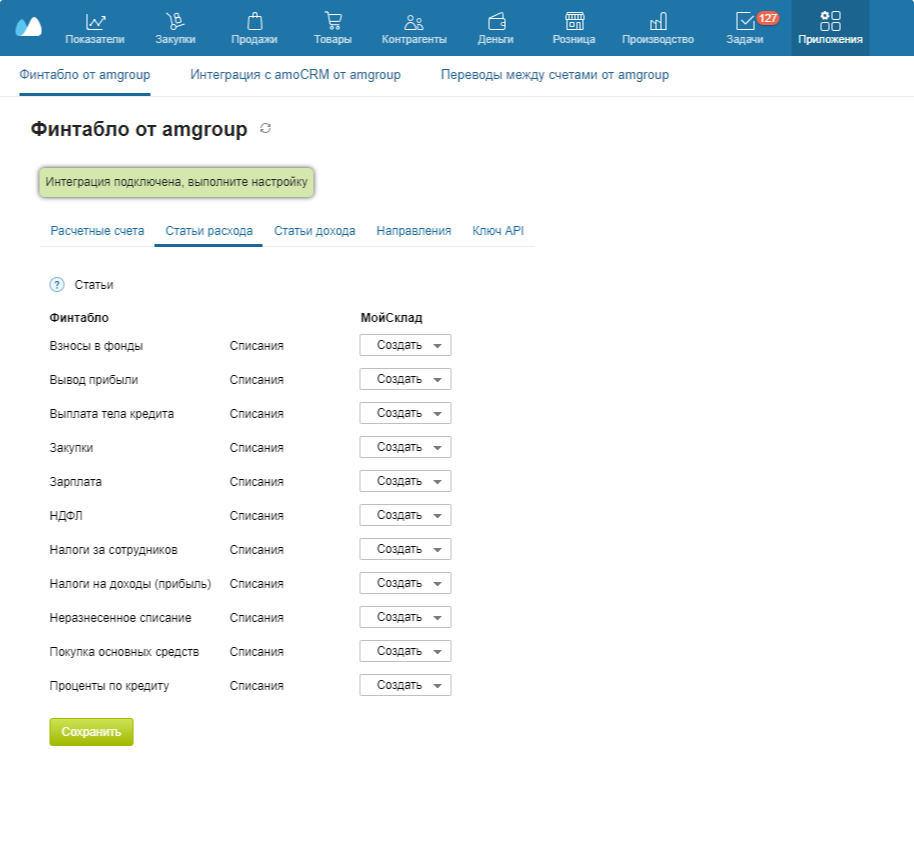Expand dropdown for Зарплата

coord(405,481)
